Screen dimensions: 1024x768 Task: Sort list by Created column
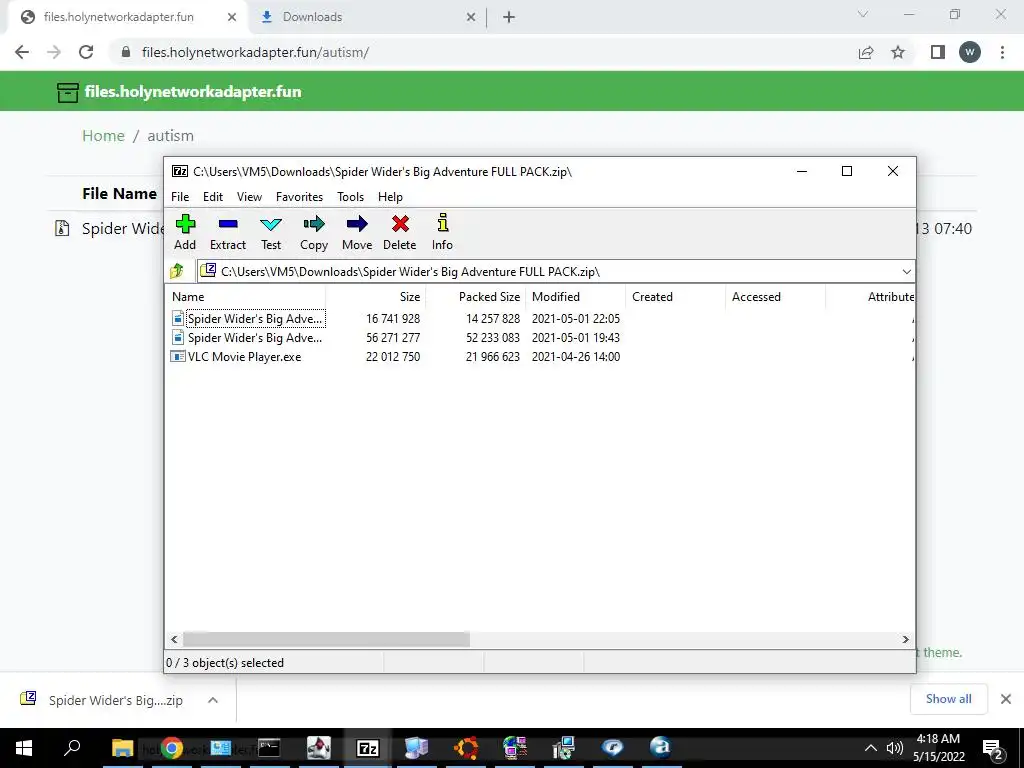click(x=676, y=296)
